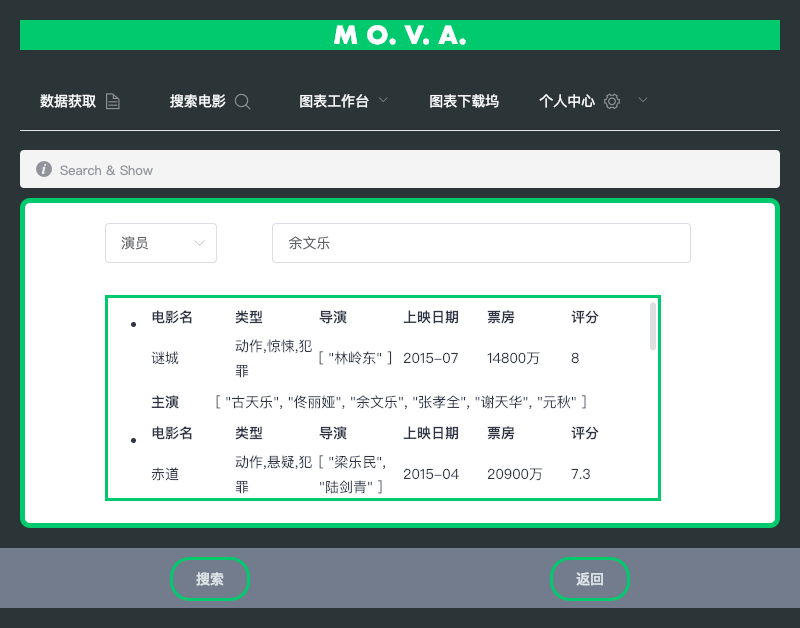Screen dimensions: 800x628
Task: Click the rating value 7.3
Action: pyautogui.click(x=581, y=474)
